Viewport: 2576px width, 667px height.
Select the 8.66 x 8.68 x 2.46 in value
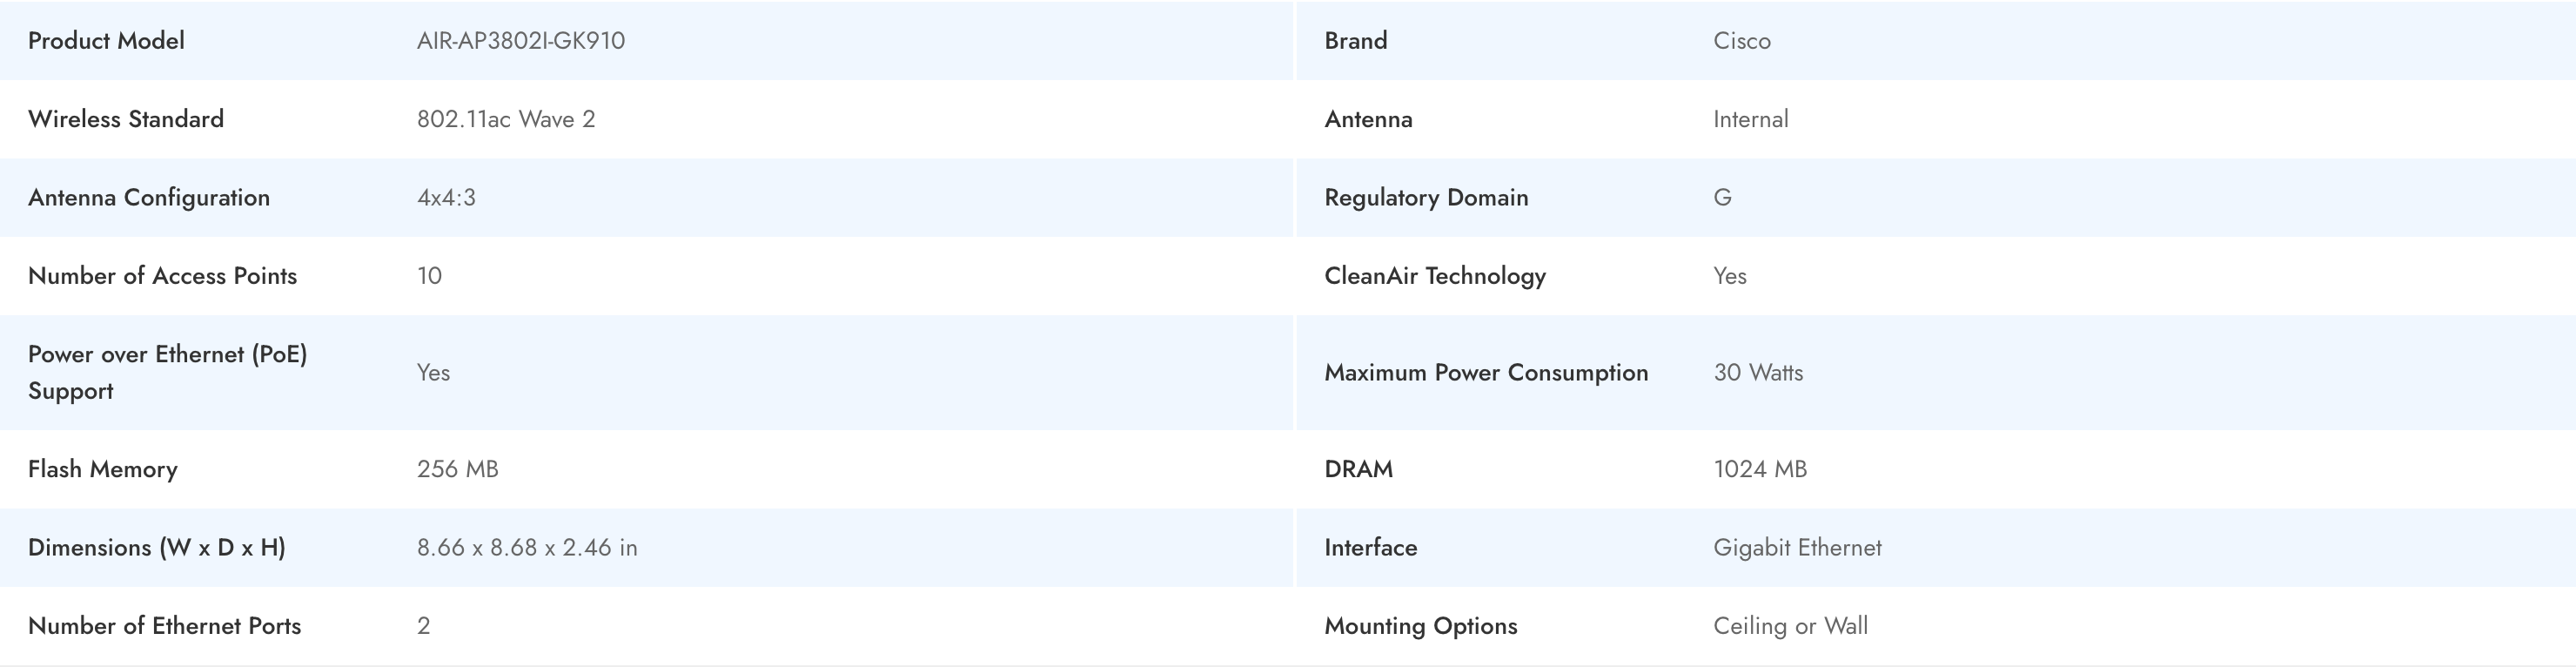tap(527, 548)
